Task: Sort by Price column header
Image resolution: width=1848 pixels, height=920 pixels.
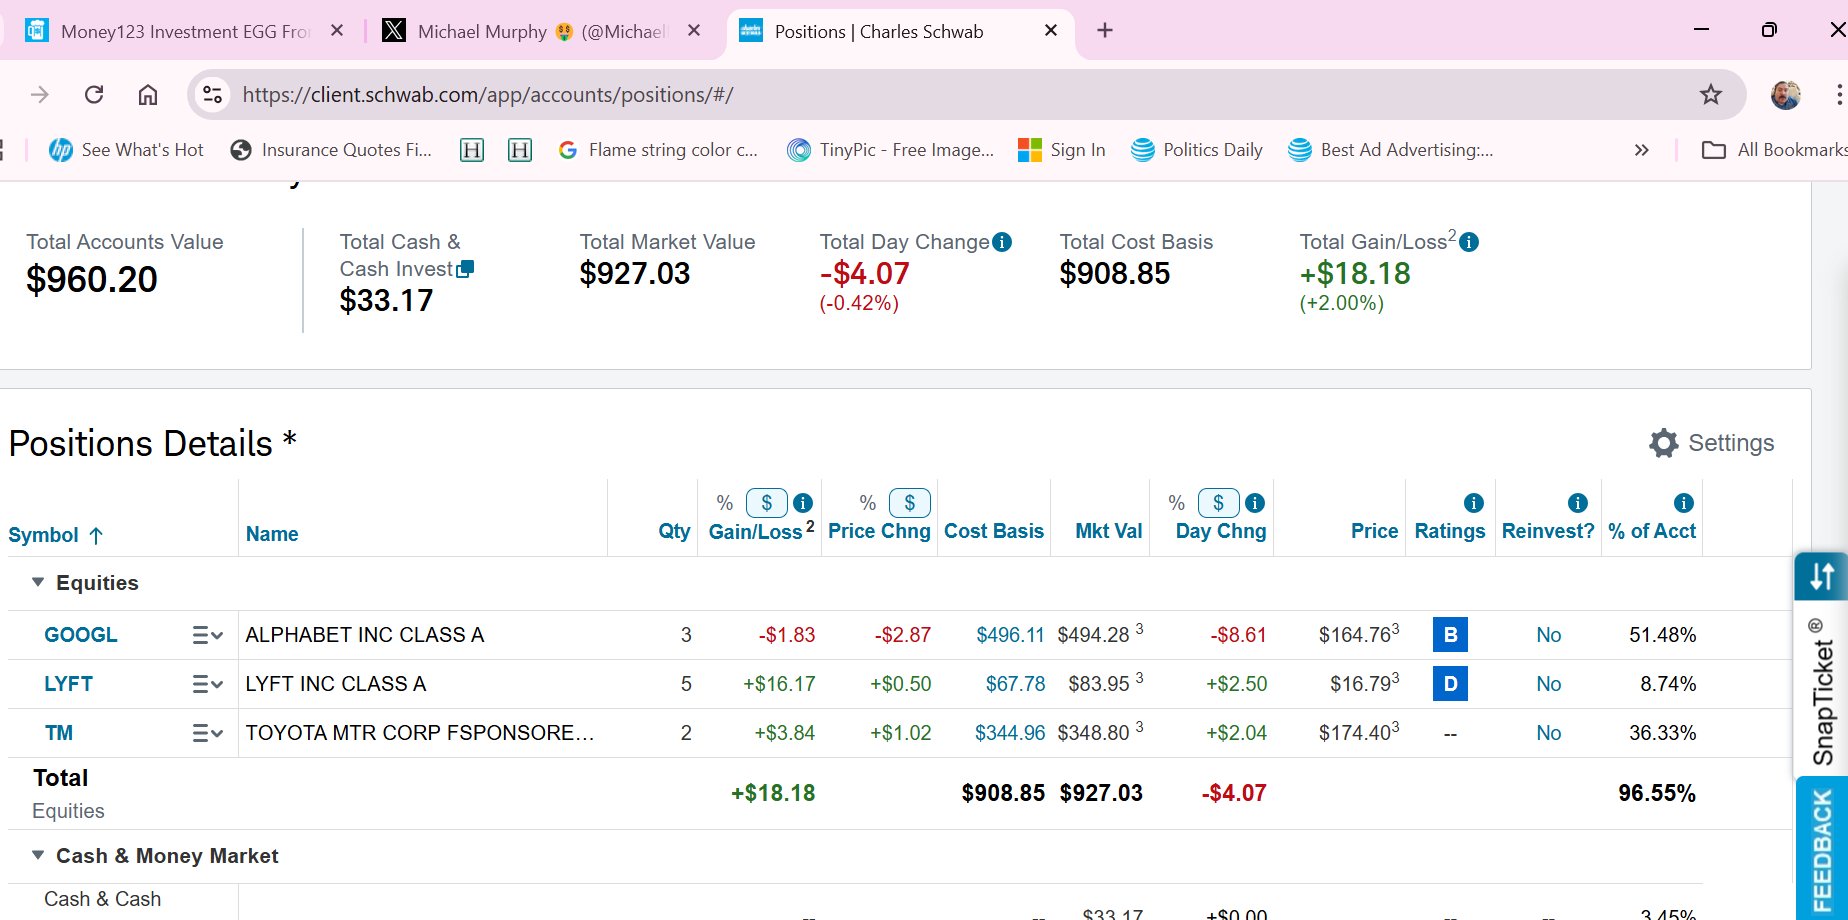Action: click(x=1375, y=531)
